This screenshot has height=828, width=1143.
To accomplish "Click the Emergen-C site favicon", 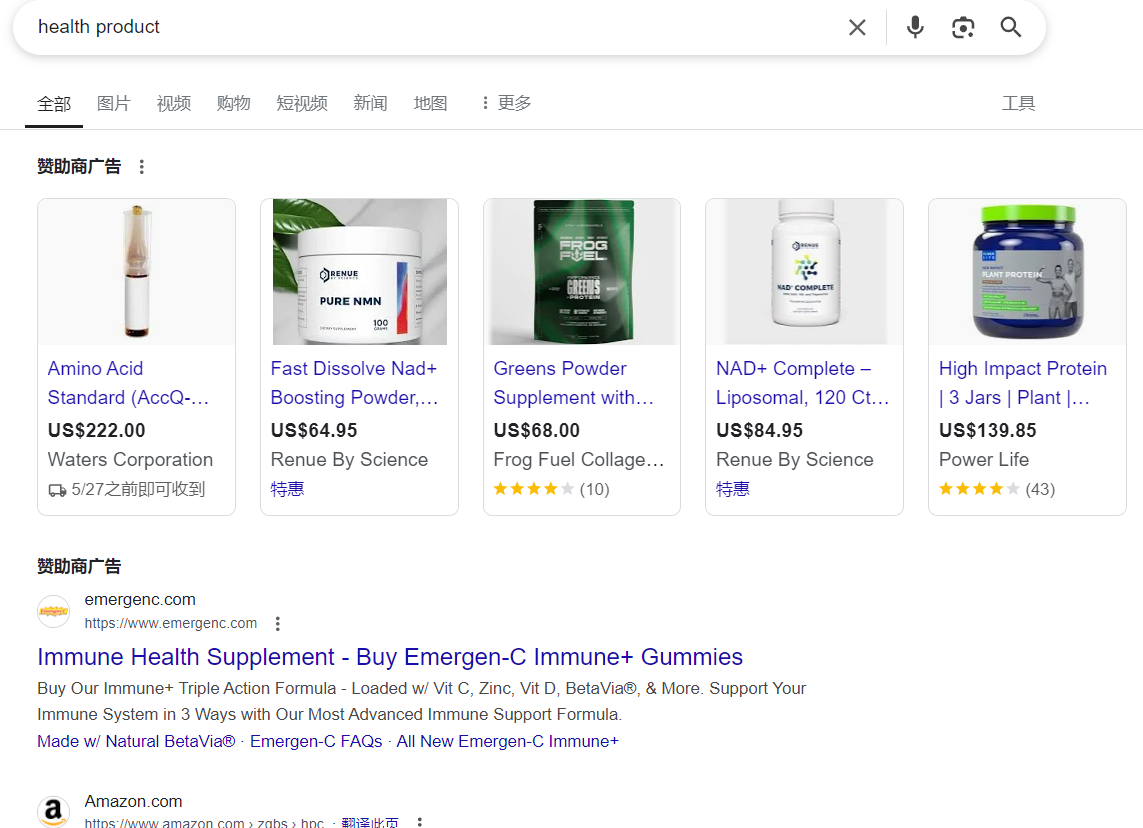I will click(x=53, y=612).
